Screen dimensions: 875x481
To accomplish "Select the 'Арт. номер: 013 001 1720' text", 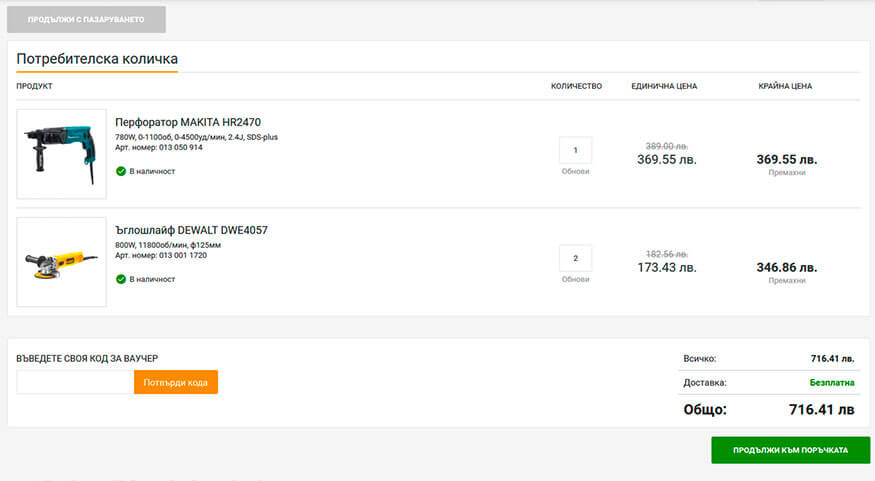I will 161,255.
